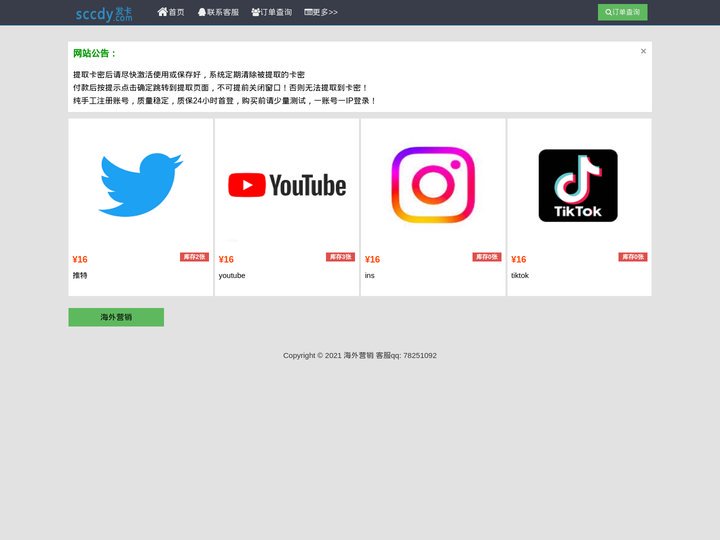Select the TikTok logo product image
The width and height of the screenshot is (720, 540).
coord(578,186)
